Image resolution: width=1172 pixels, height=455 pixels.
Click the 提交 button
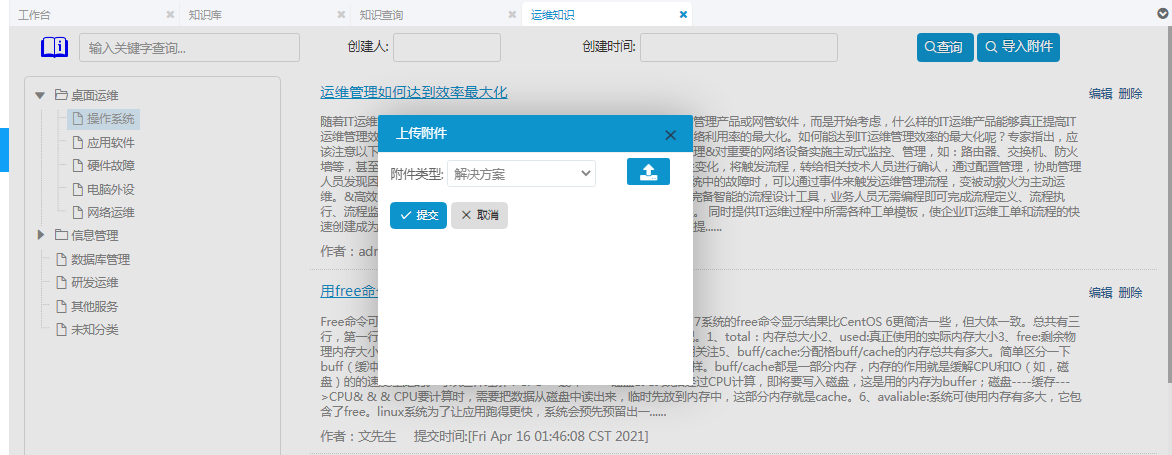418,215
